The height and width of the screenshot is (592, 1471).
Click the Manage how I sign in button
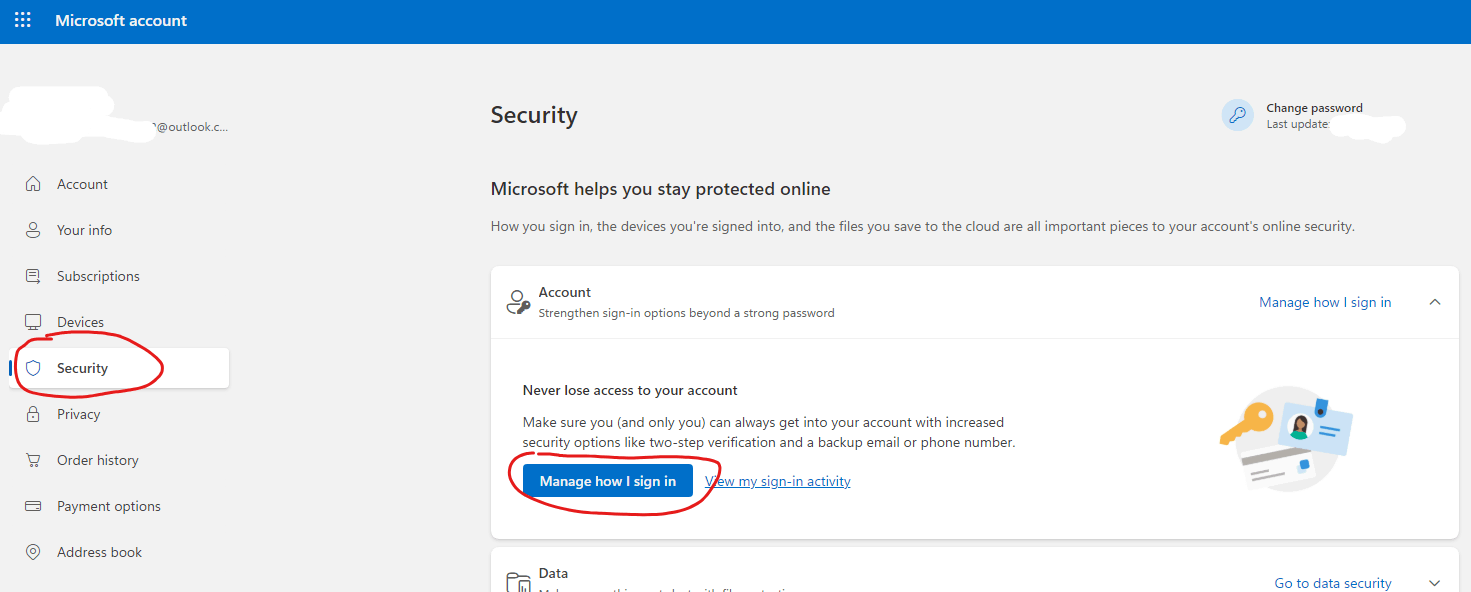coord(606,480)
